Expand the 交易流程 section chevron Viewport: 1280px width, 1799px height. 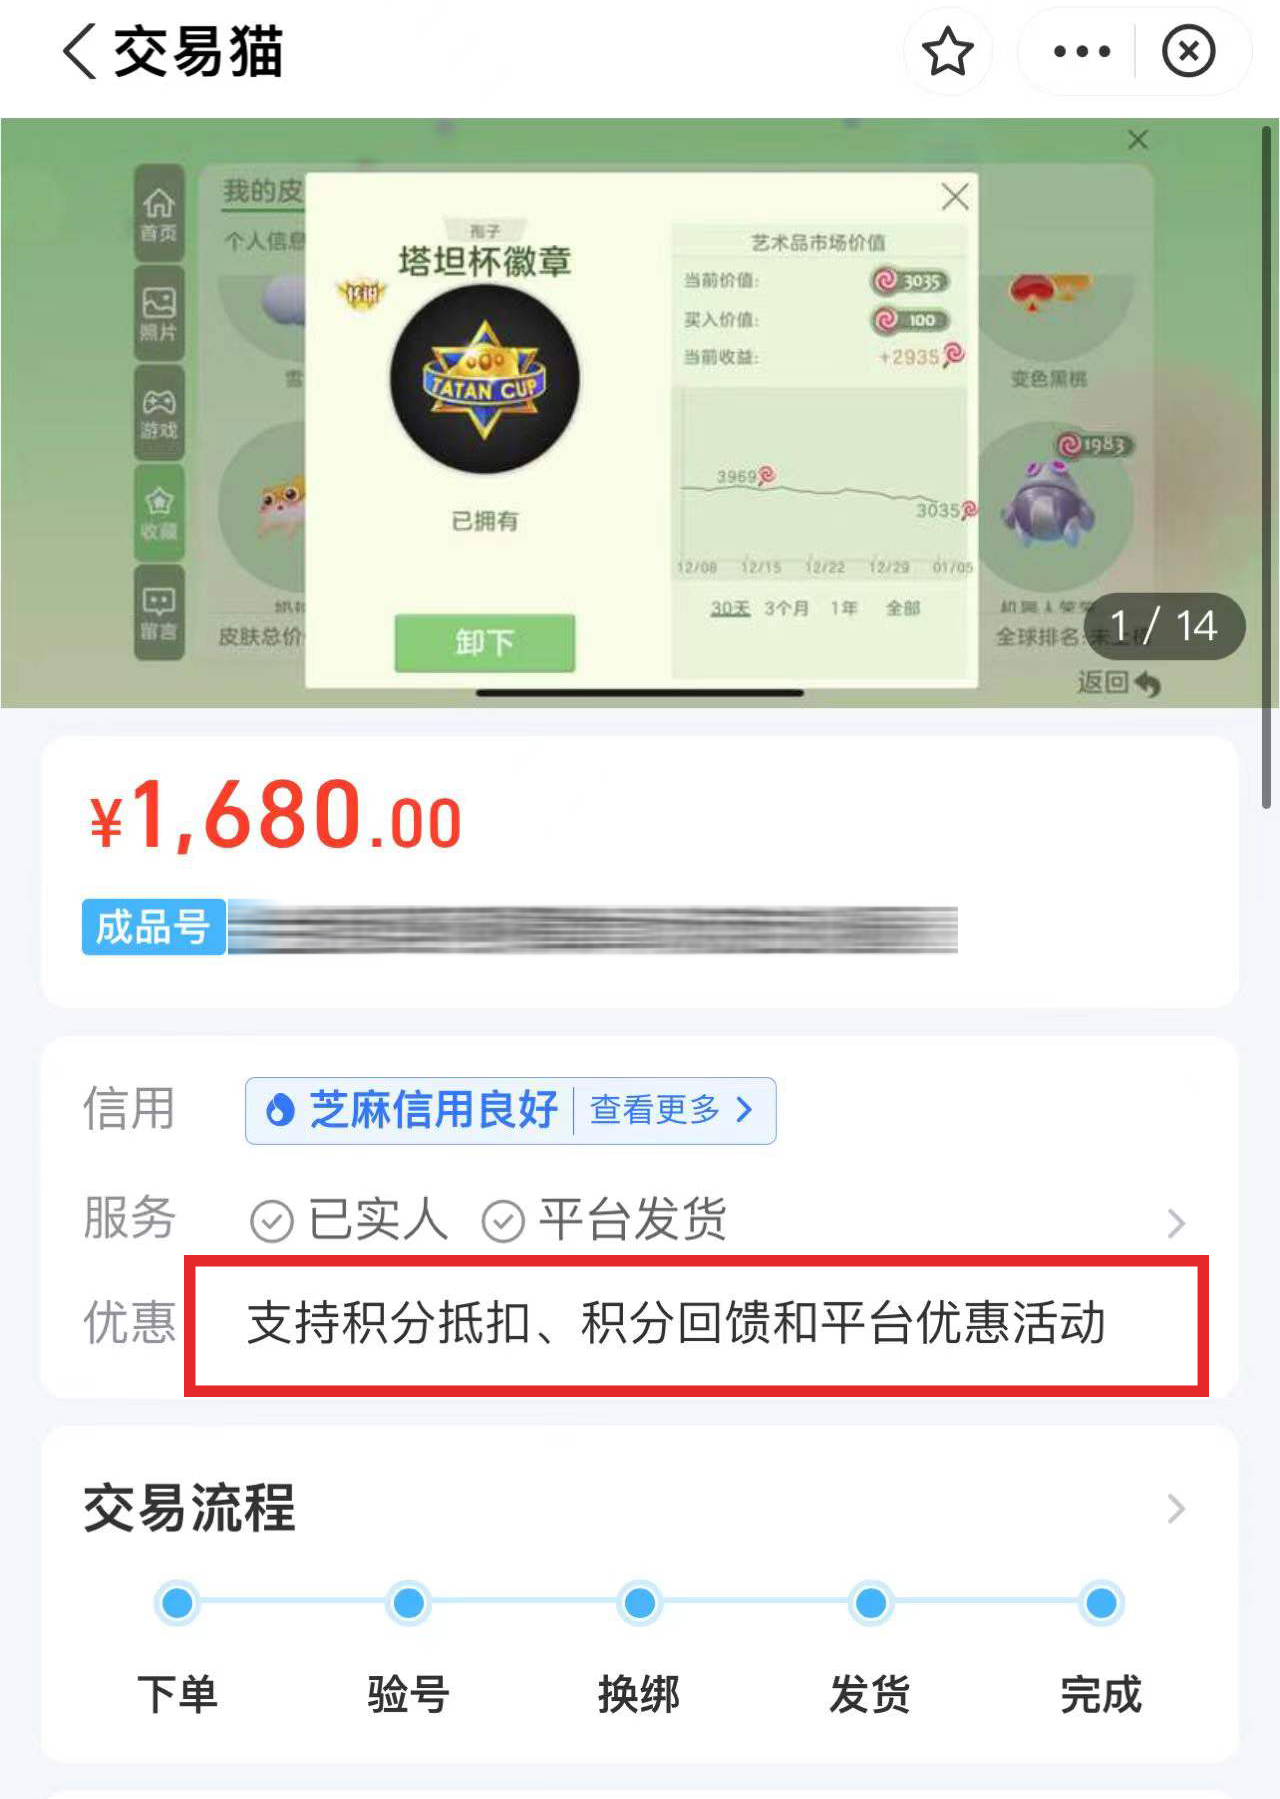1177,1508
